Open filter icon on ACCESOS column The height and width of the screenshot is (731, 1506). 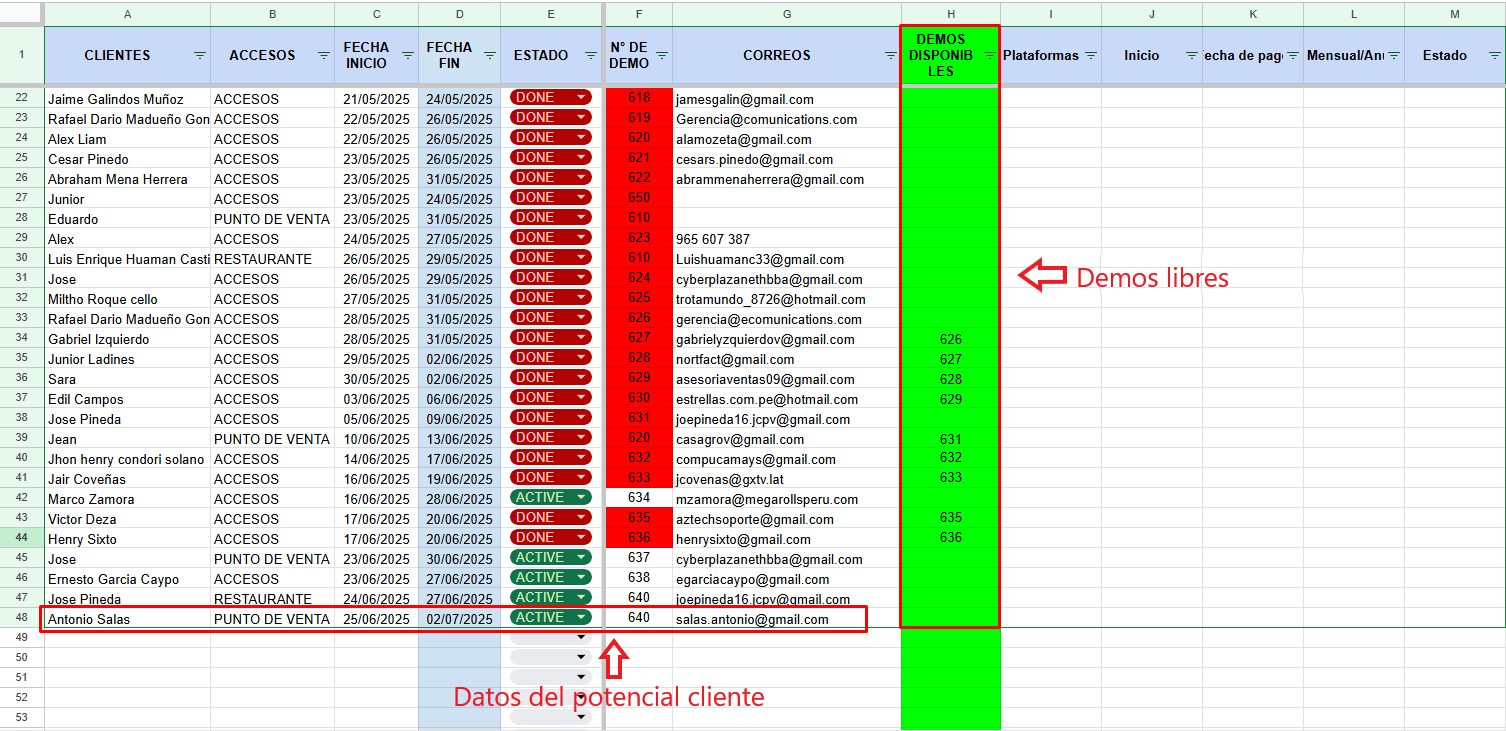tap(324, 56)
